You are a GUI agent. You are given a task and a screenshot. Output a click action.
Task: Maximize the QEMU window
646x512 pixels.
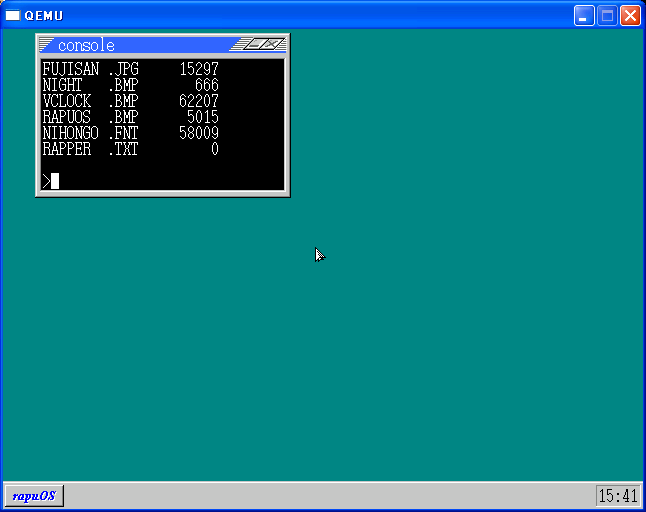pos(607,15)
